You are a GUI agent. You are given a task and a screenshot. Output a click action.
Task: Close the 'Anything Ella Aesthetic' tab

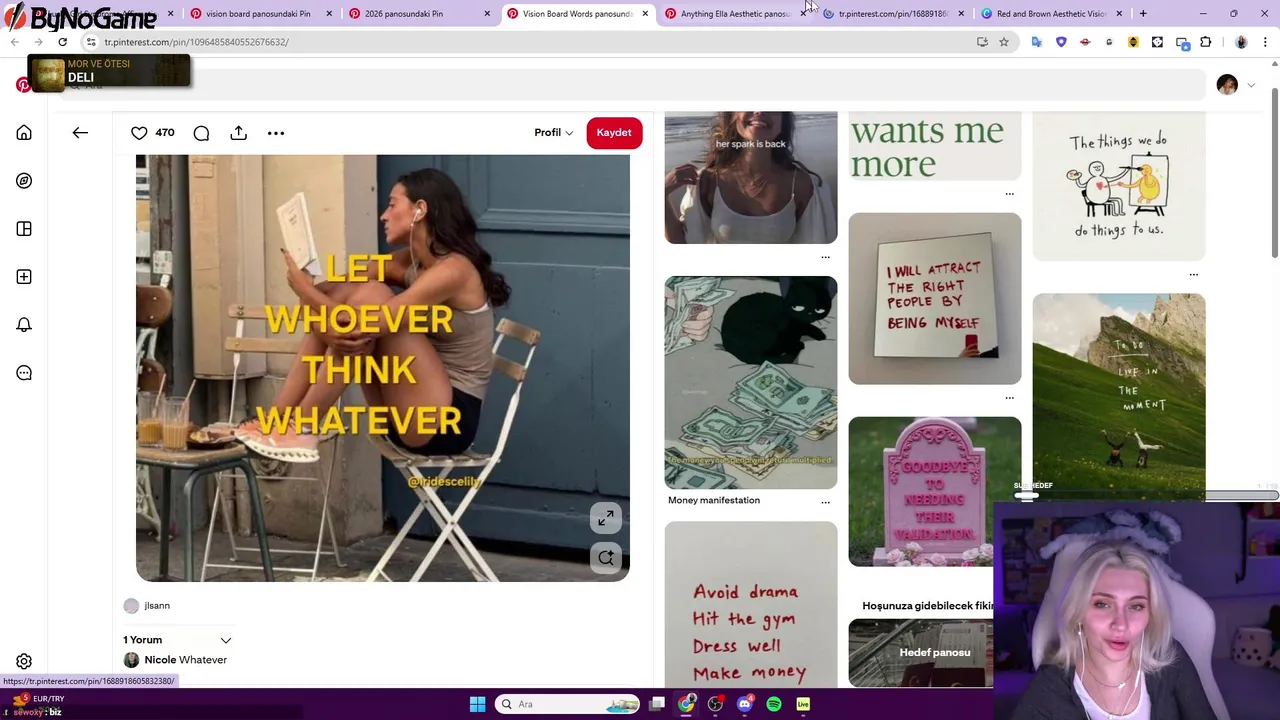(803, 13)
